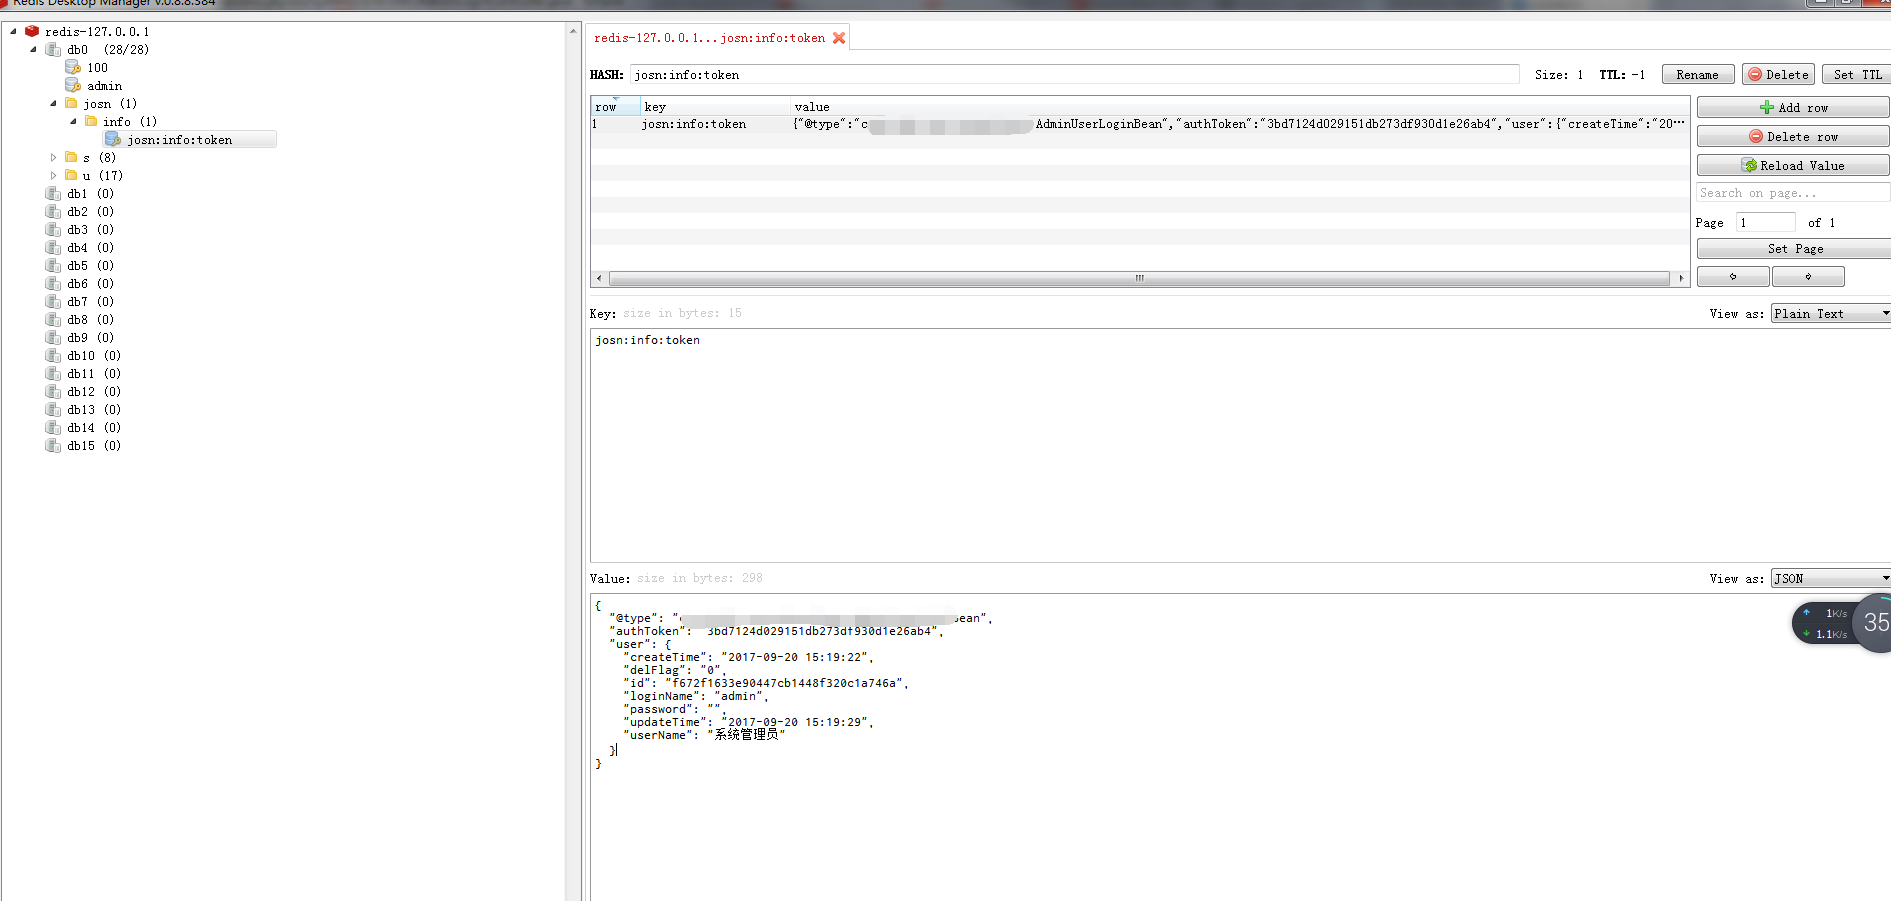
Task: Click the previous page arrow button
Action: 1733,276
